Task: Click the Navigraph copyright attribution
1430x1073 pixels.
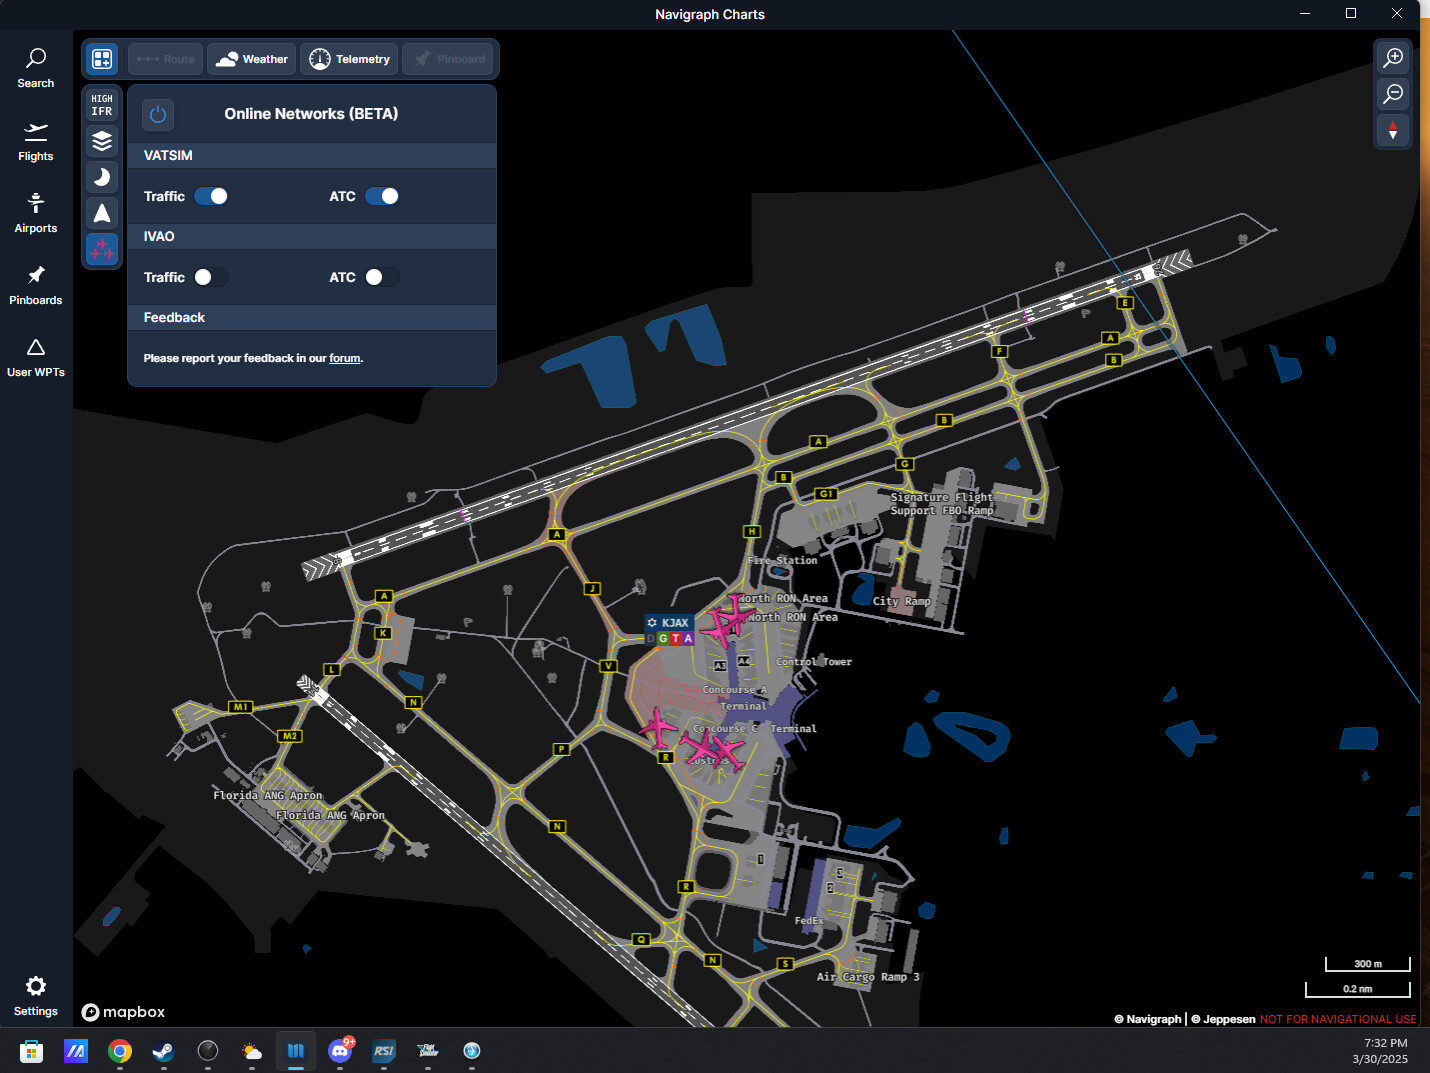Action: [1148, 1019]
